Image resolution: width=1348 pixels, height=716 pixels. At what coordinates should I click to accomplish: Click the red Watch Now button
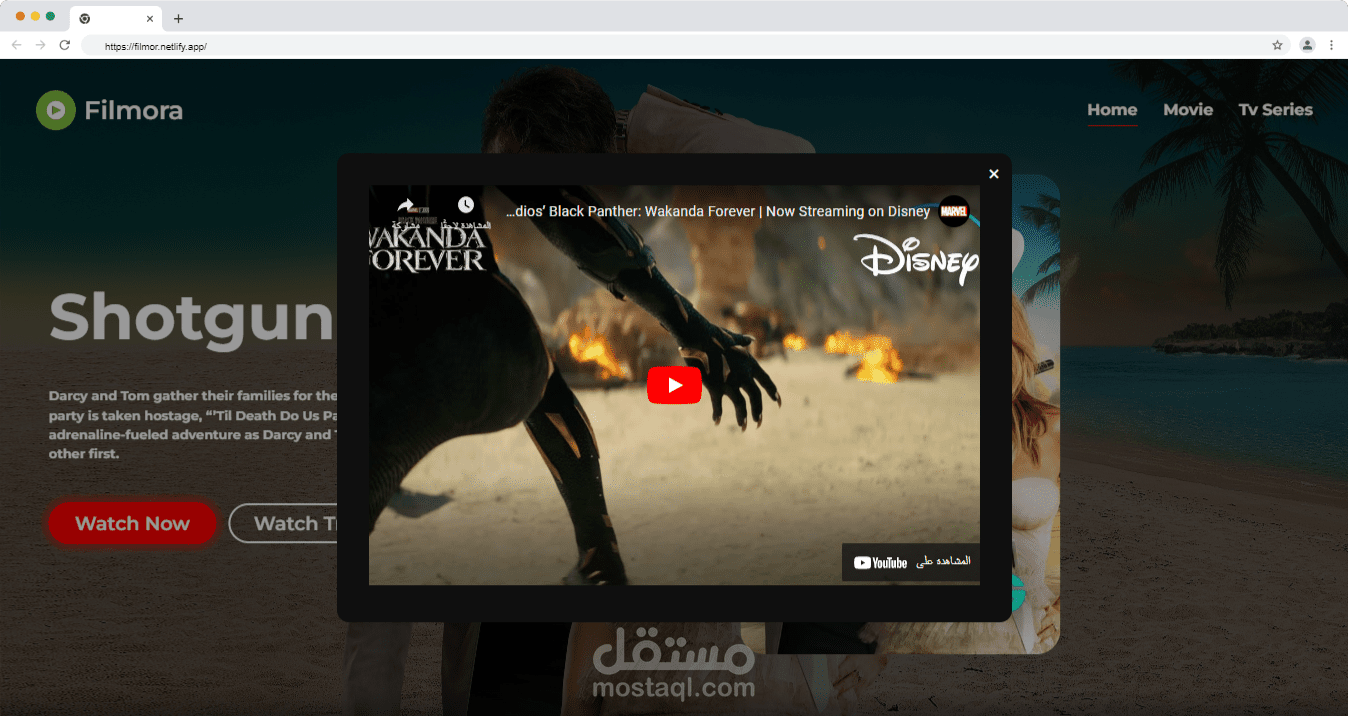132,523
